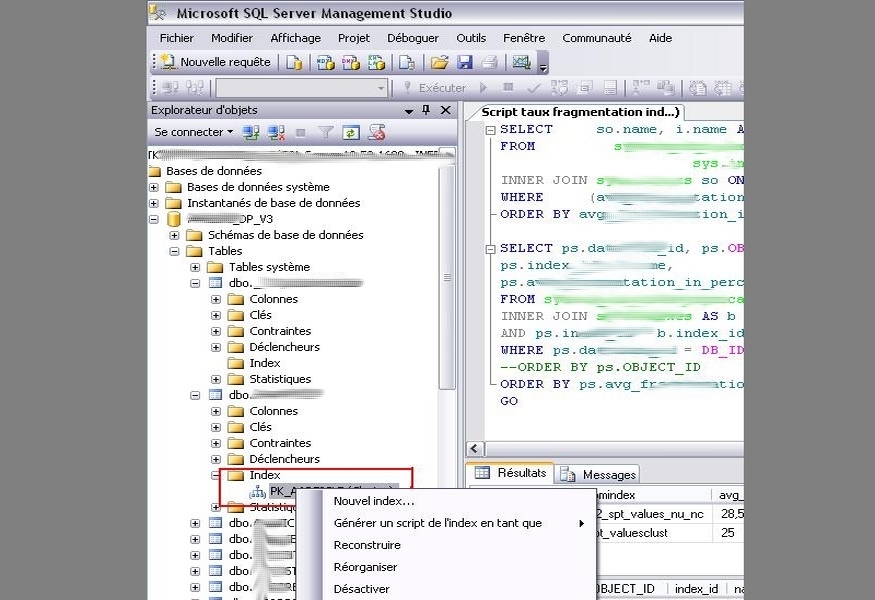Open the Activity Monitor toolbar icon

click(521, 62)
